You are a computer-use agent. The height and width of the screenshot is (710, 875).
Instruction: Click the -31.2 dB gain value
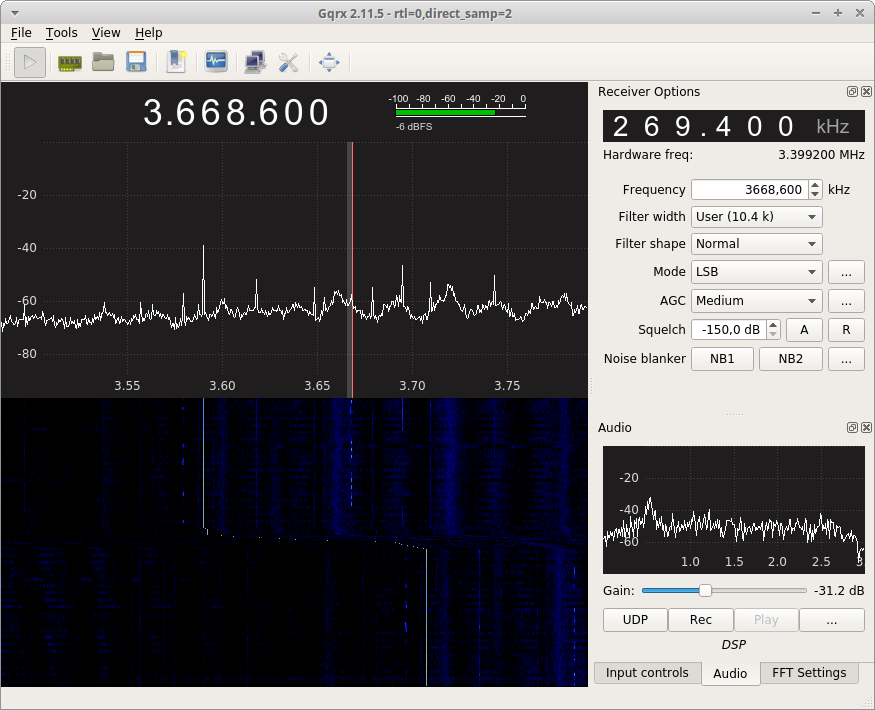tap(839, 591)
